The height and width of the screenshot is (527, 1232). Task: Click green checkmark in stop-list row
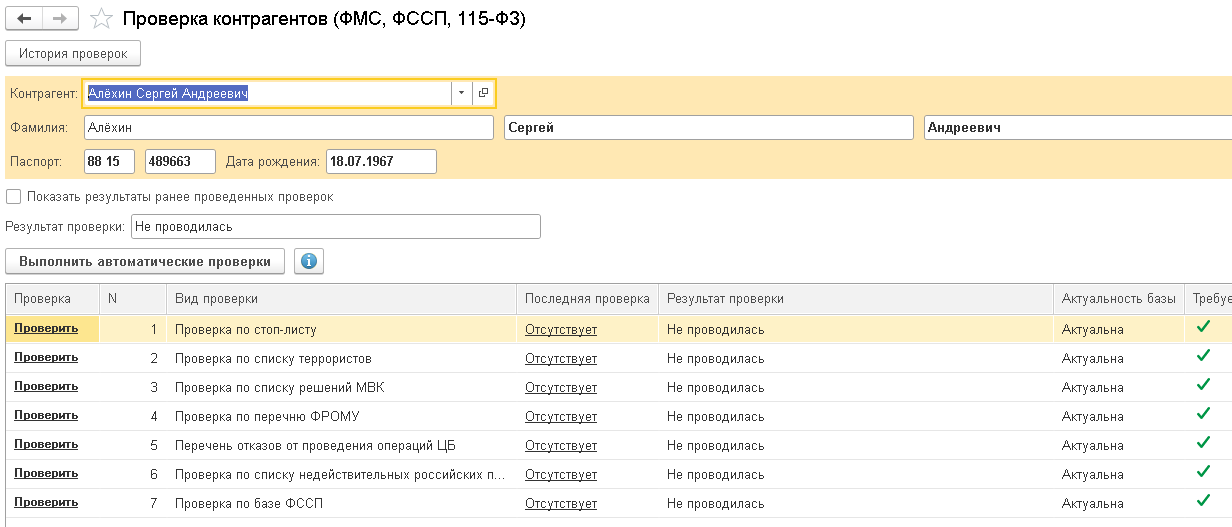(x=1203, y=327)
